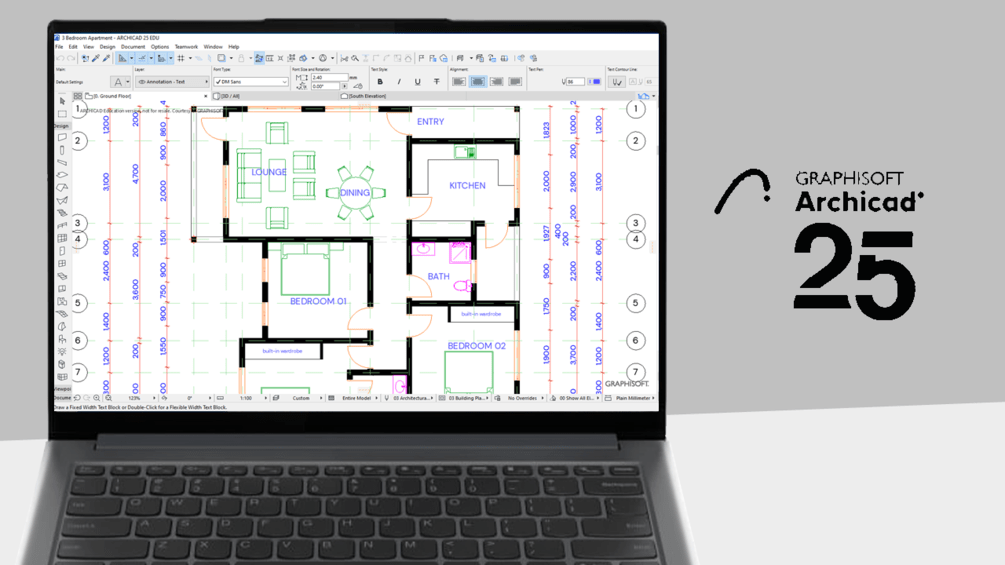Screen dimensions: 1005x565
Task: Click the Teamwork send changes icon
Action: tap(521, 58)
